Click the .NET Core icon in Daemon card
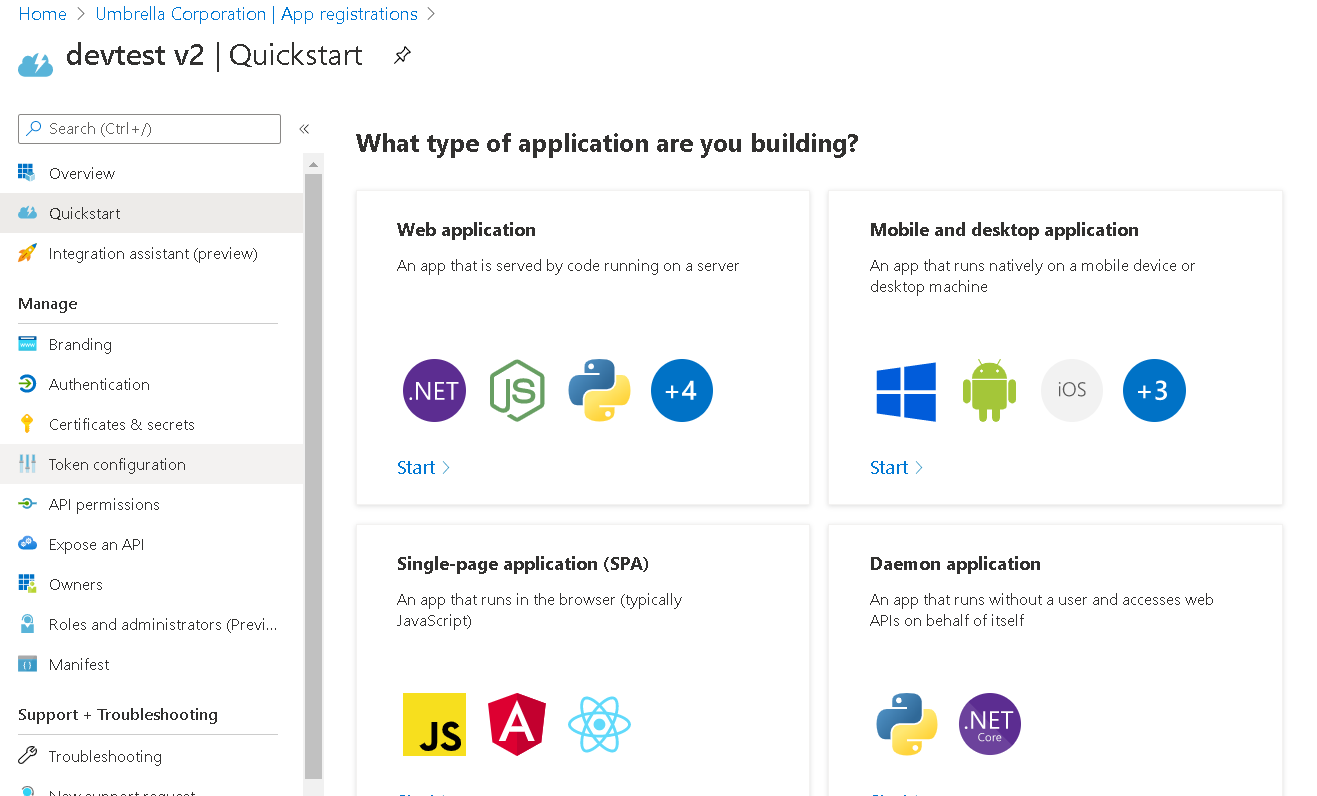This screenshot has width=1317, height=796. [989, 724]
